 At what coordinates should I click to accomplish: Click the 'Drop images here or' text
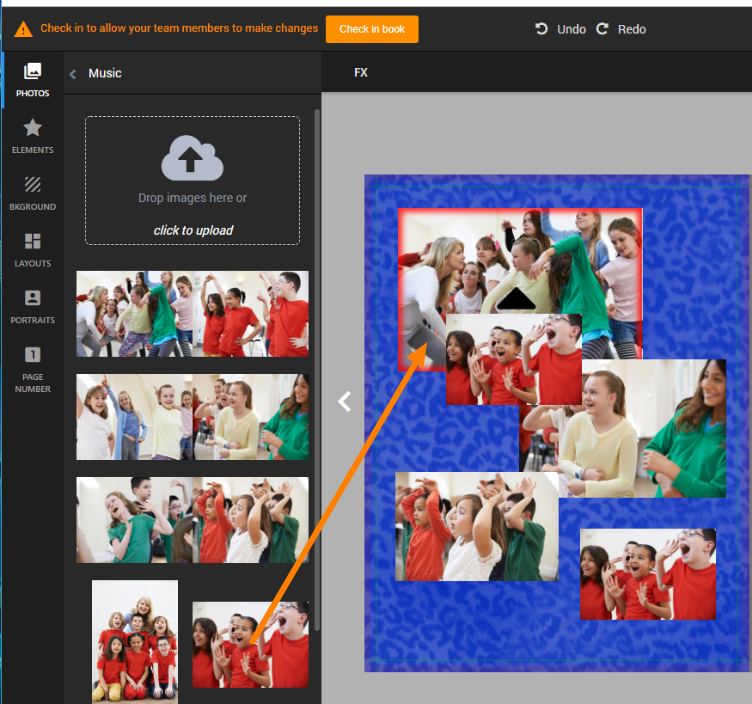click(192, 198)
